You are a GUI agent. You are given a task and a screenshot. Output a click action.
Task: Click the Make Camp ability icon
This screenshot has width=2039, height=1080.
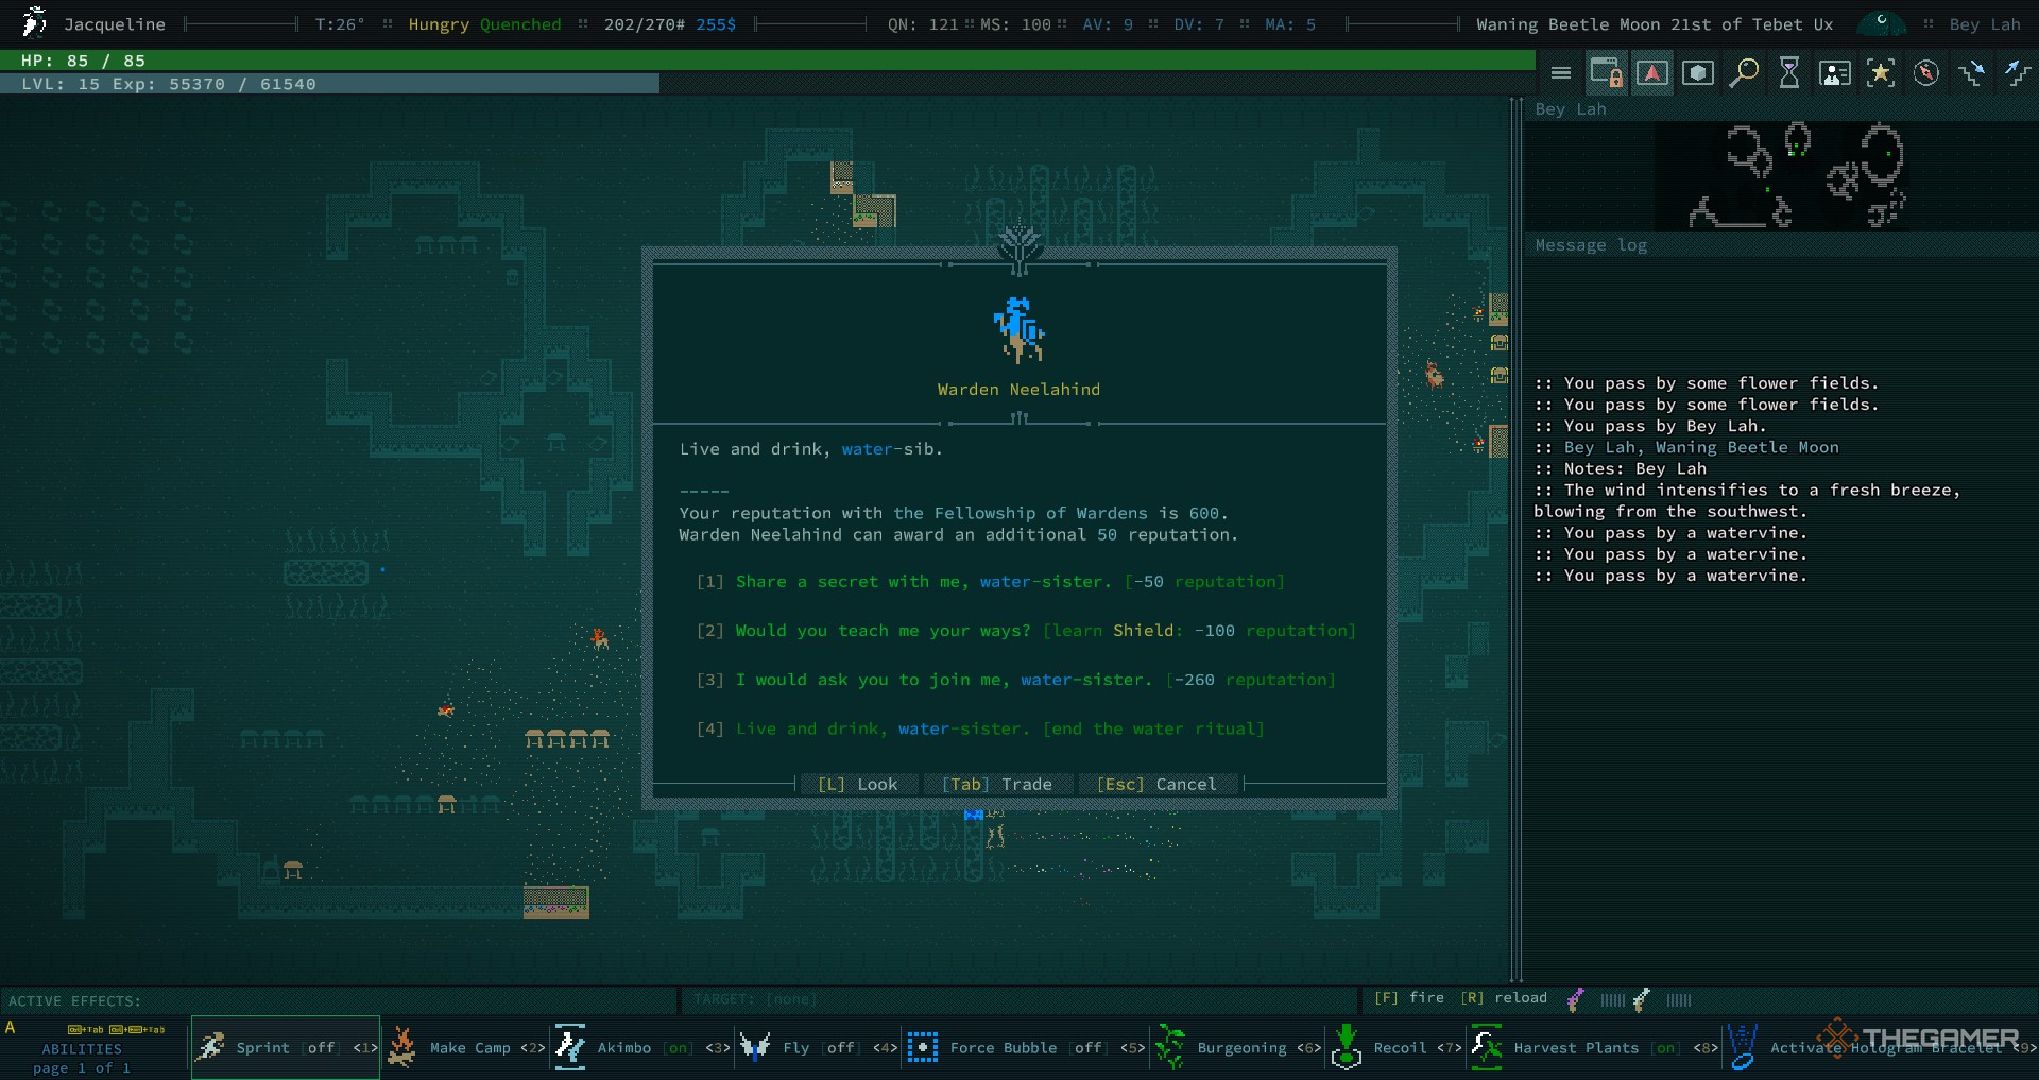coord(401,1049)
